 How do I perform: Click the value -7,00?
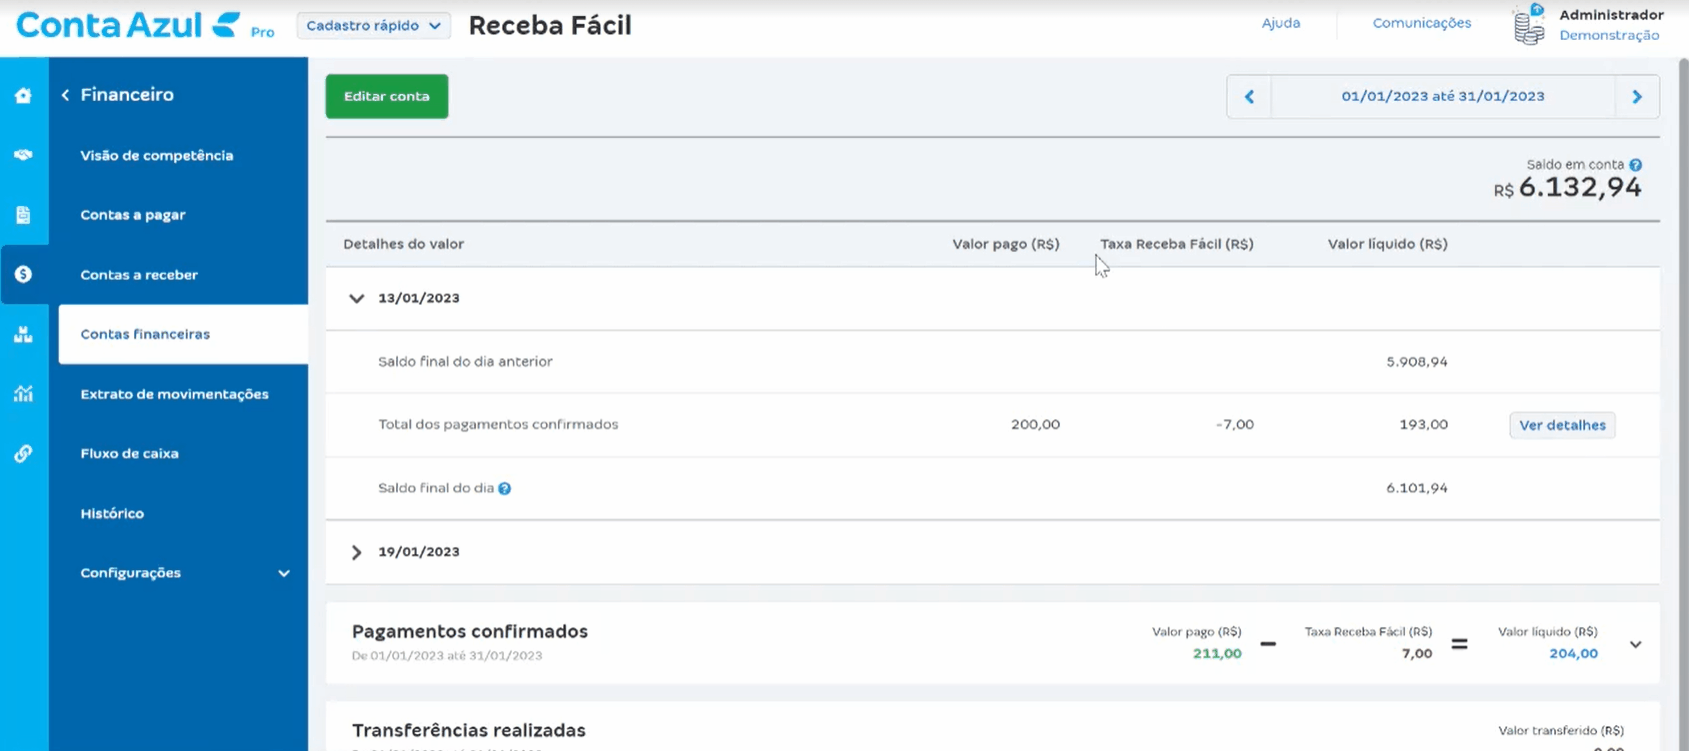click(x=1235, y=425)
